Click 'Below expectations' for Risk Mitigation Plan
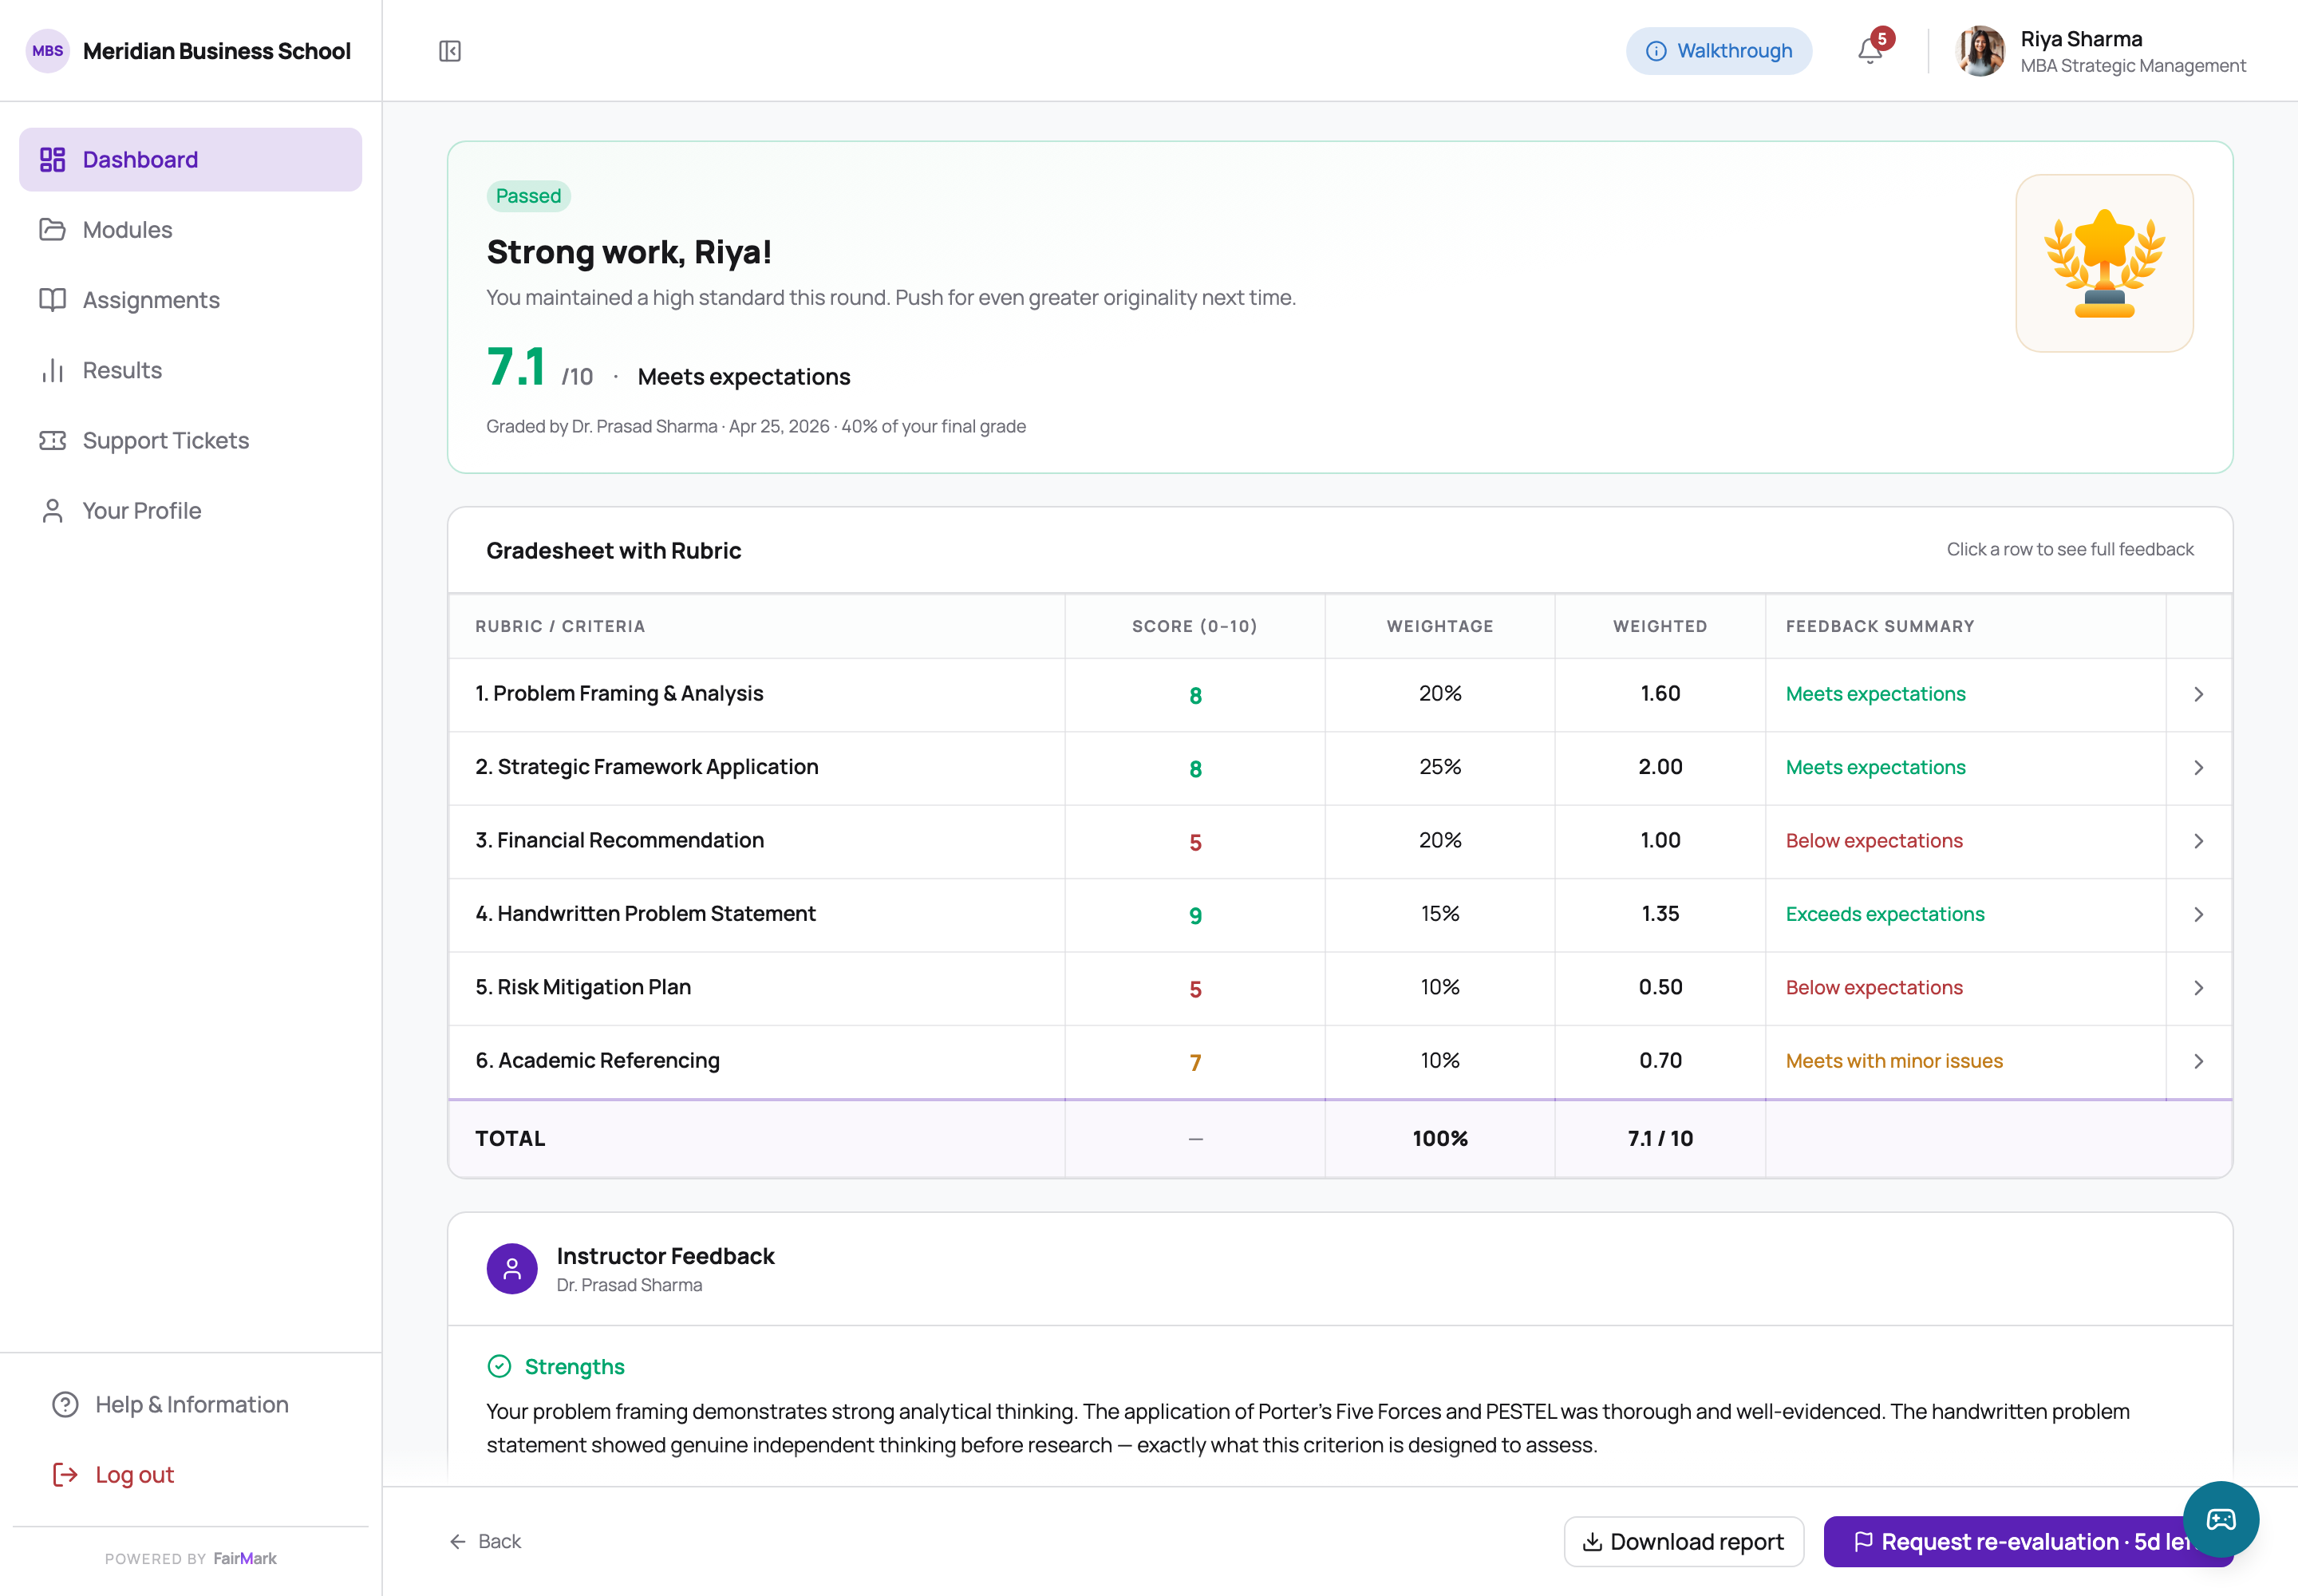This screenshot has width=2298, height=1596. (x=1874, y=988)
